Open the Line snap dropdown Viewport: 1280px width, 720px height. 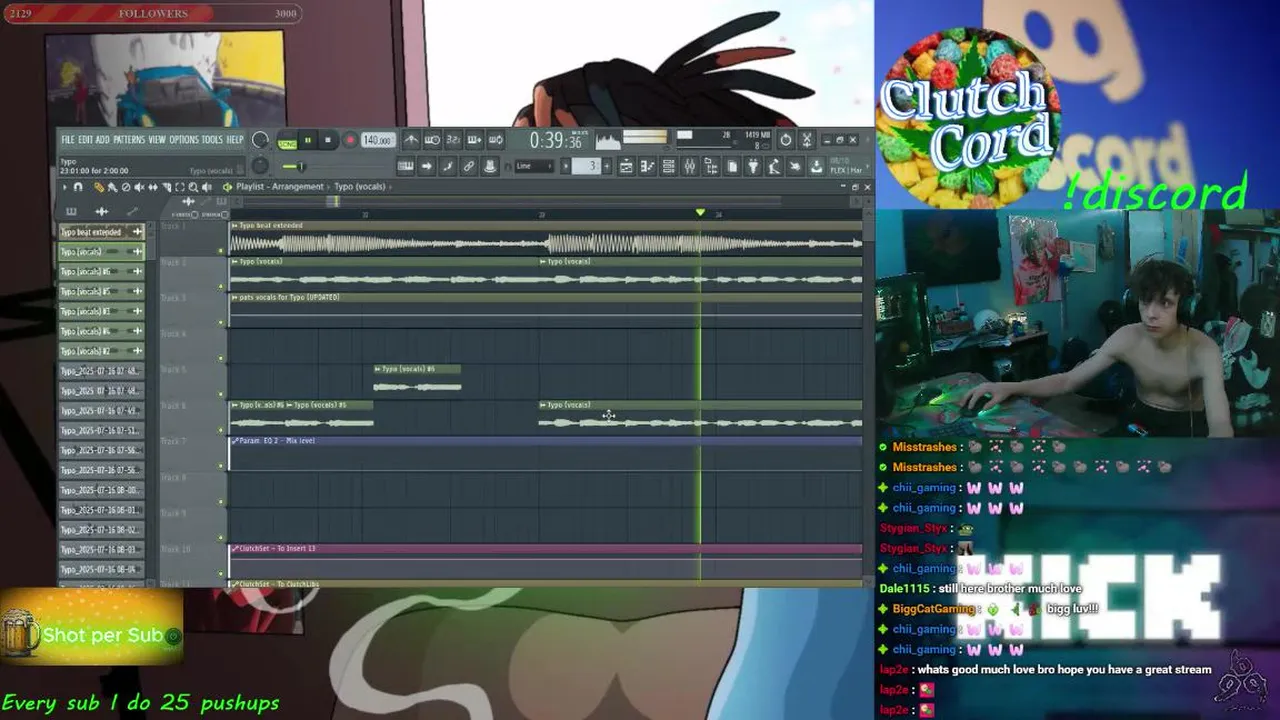(534, 166)
